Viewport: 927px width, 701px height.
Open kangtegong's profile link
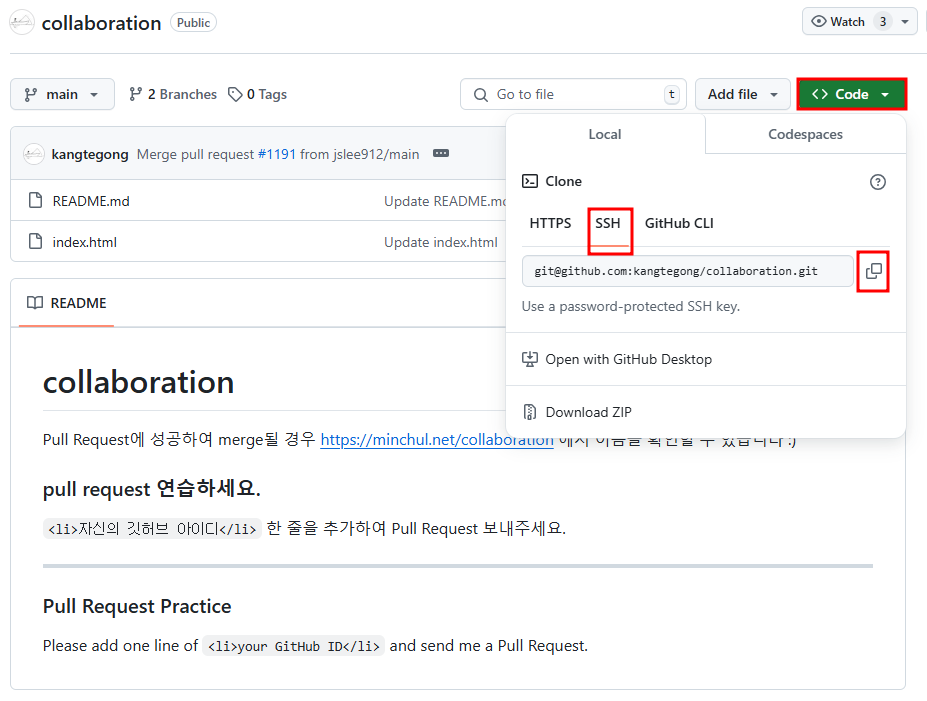(90, 154)
